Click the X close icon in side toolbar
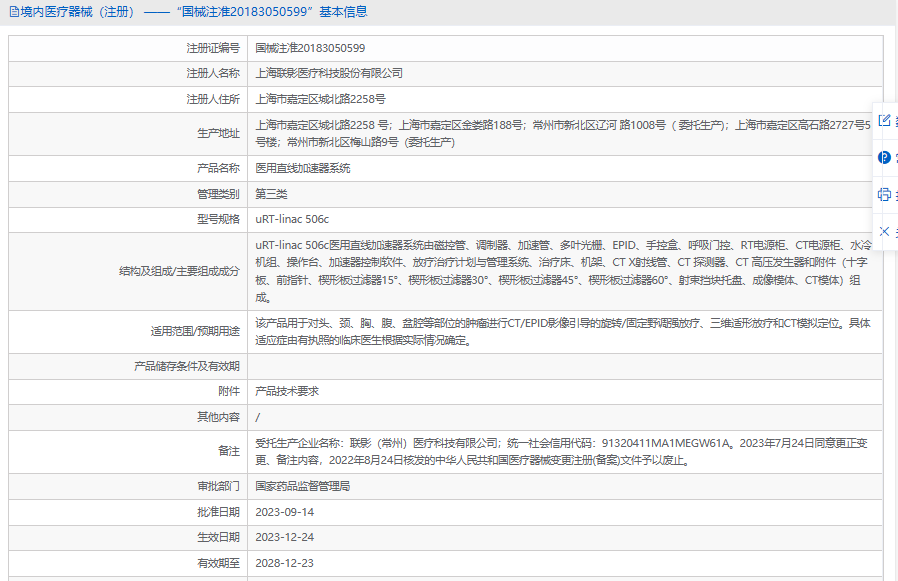The image size is (898, 581). 884,231
